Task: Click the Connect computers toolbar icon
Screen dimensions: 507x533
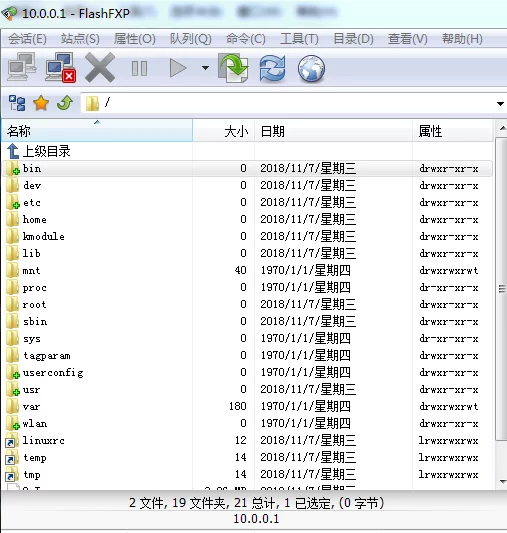Action: 22,67
